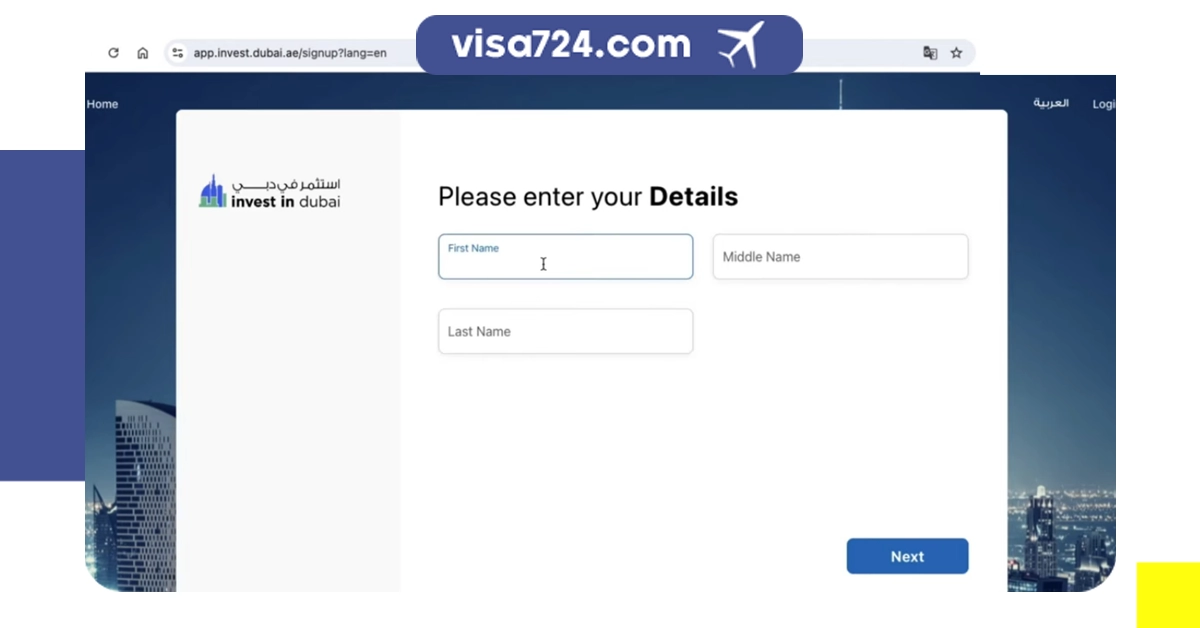Click the dark blue panel on left edge
Screen dimensions: 1200x628
tap(42, 315)
